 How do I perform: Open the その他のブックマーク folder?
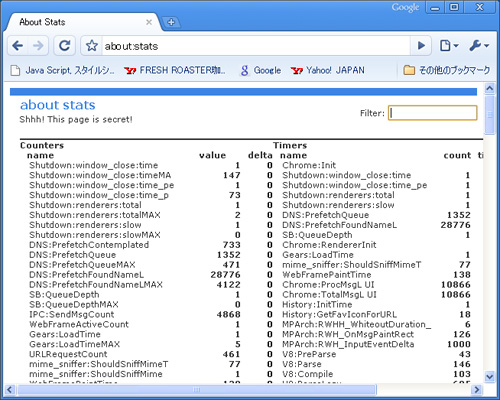click(x=447, y=70)
